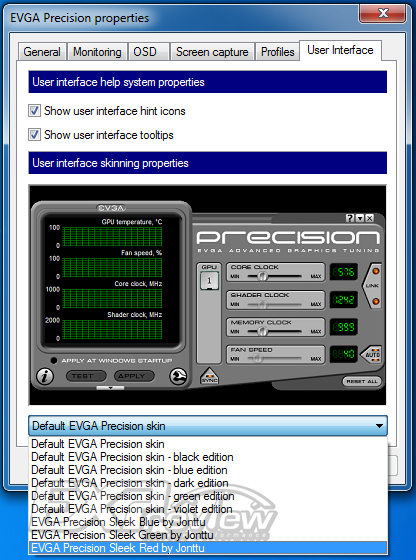Toggle Show user interface hint icons

point(34,111)
